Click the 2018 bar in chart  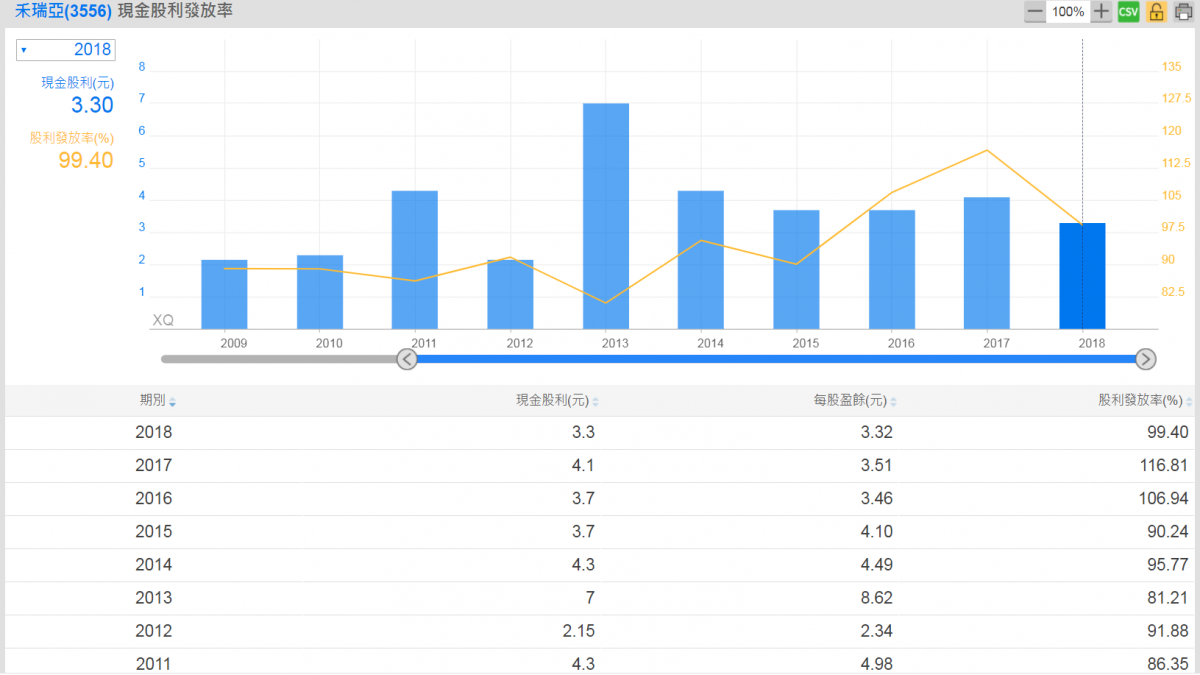1082,276
